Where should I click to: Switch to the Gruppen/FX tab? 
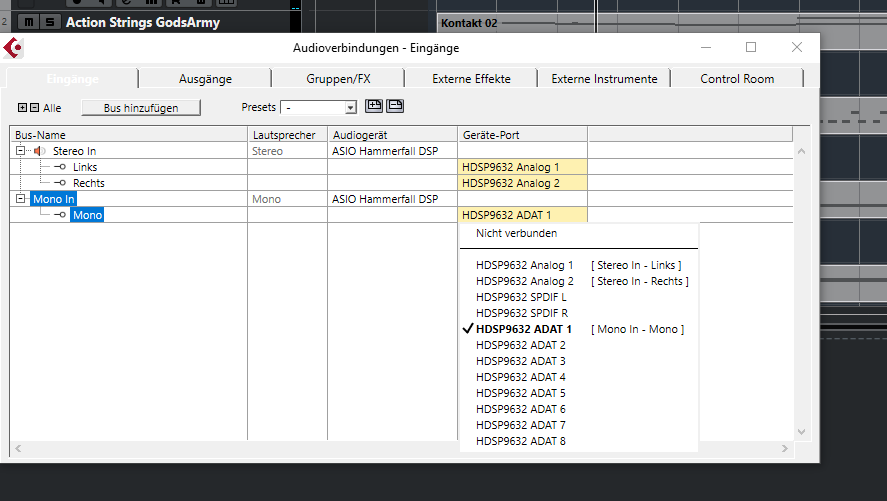338,79
